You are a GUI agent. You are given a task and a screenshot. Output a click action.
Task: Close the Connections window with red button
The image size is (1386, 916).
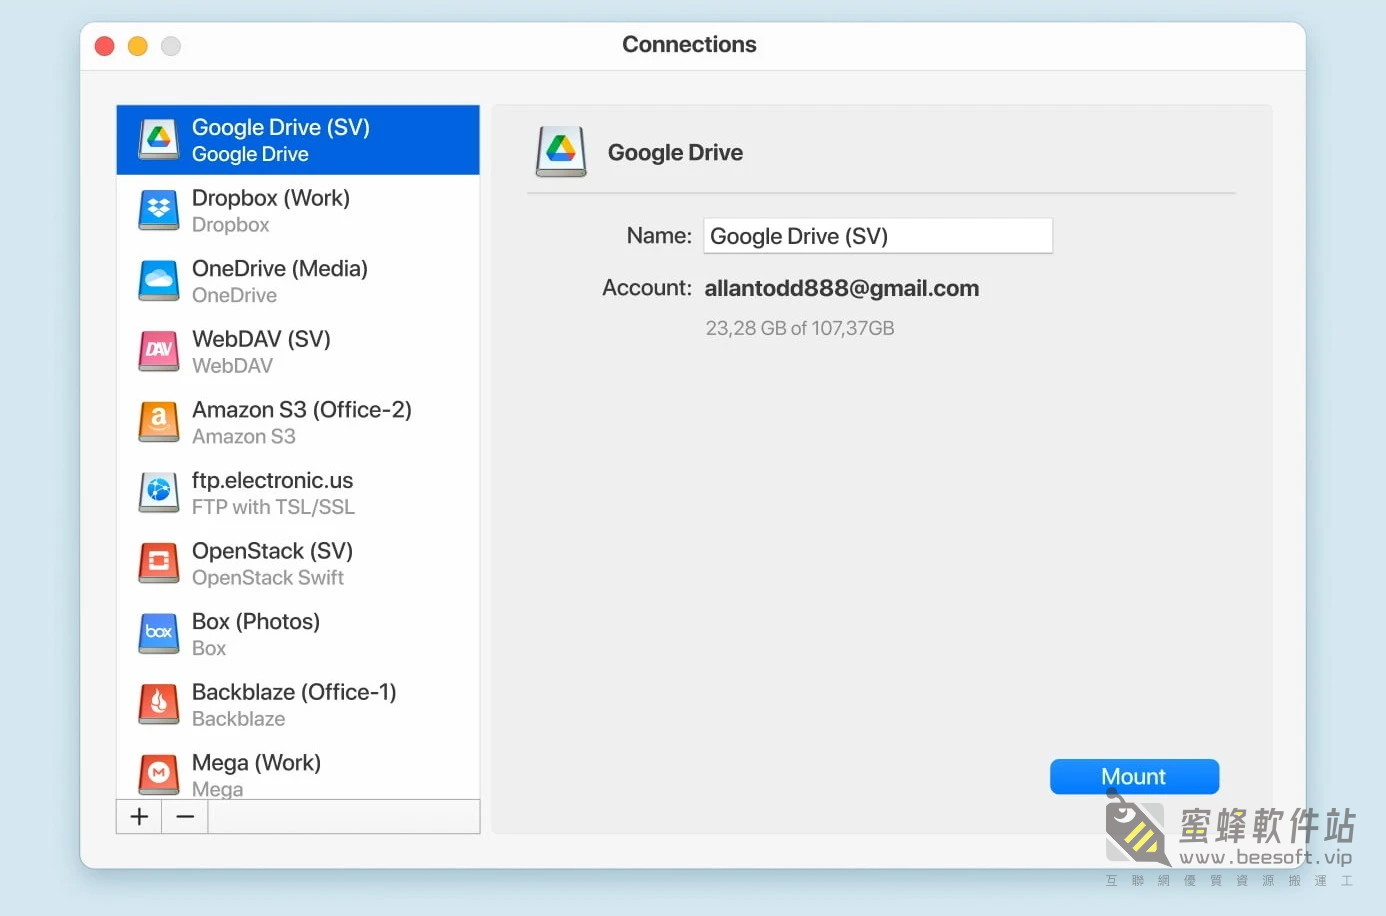click(105, 46)
